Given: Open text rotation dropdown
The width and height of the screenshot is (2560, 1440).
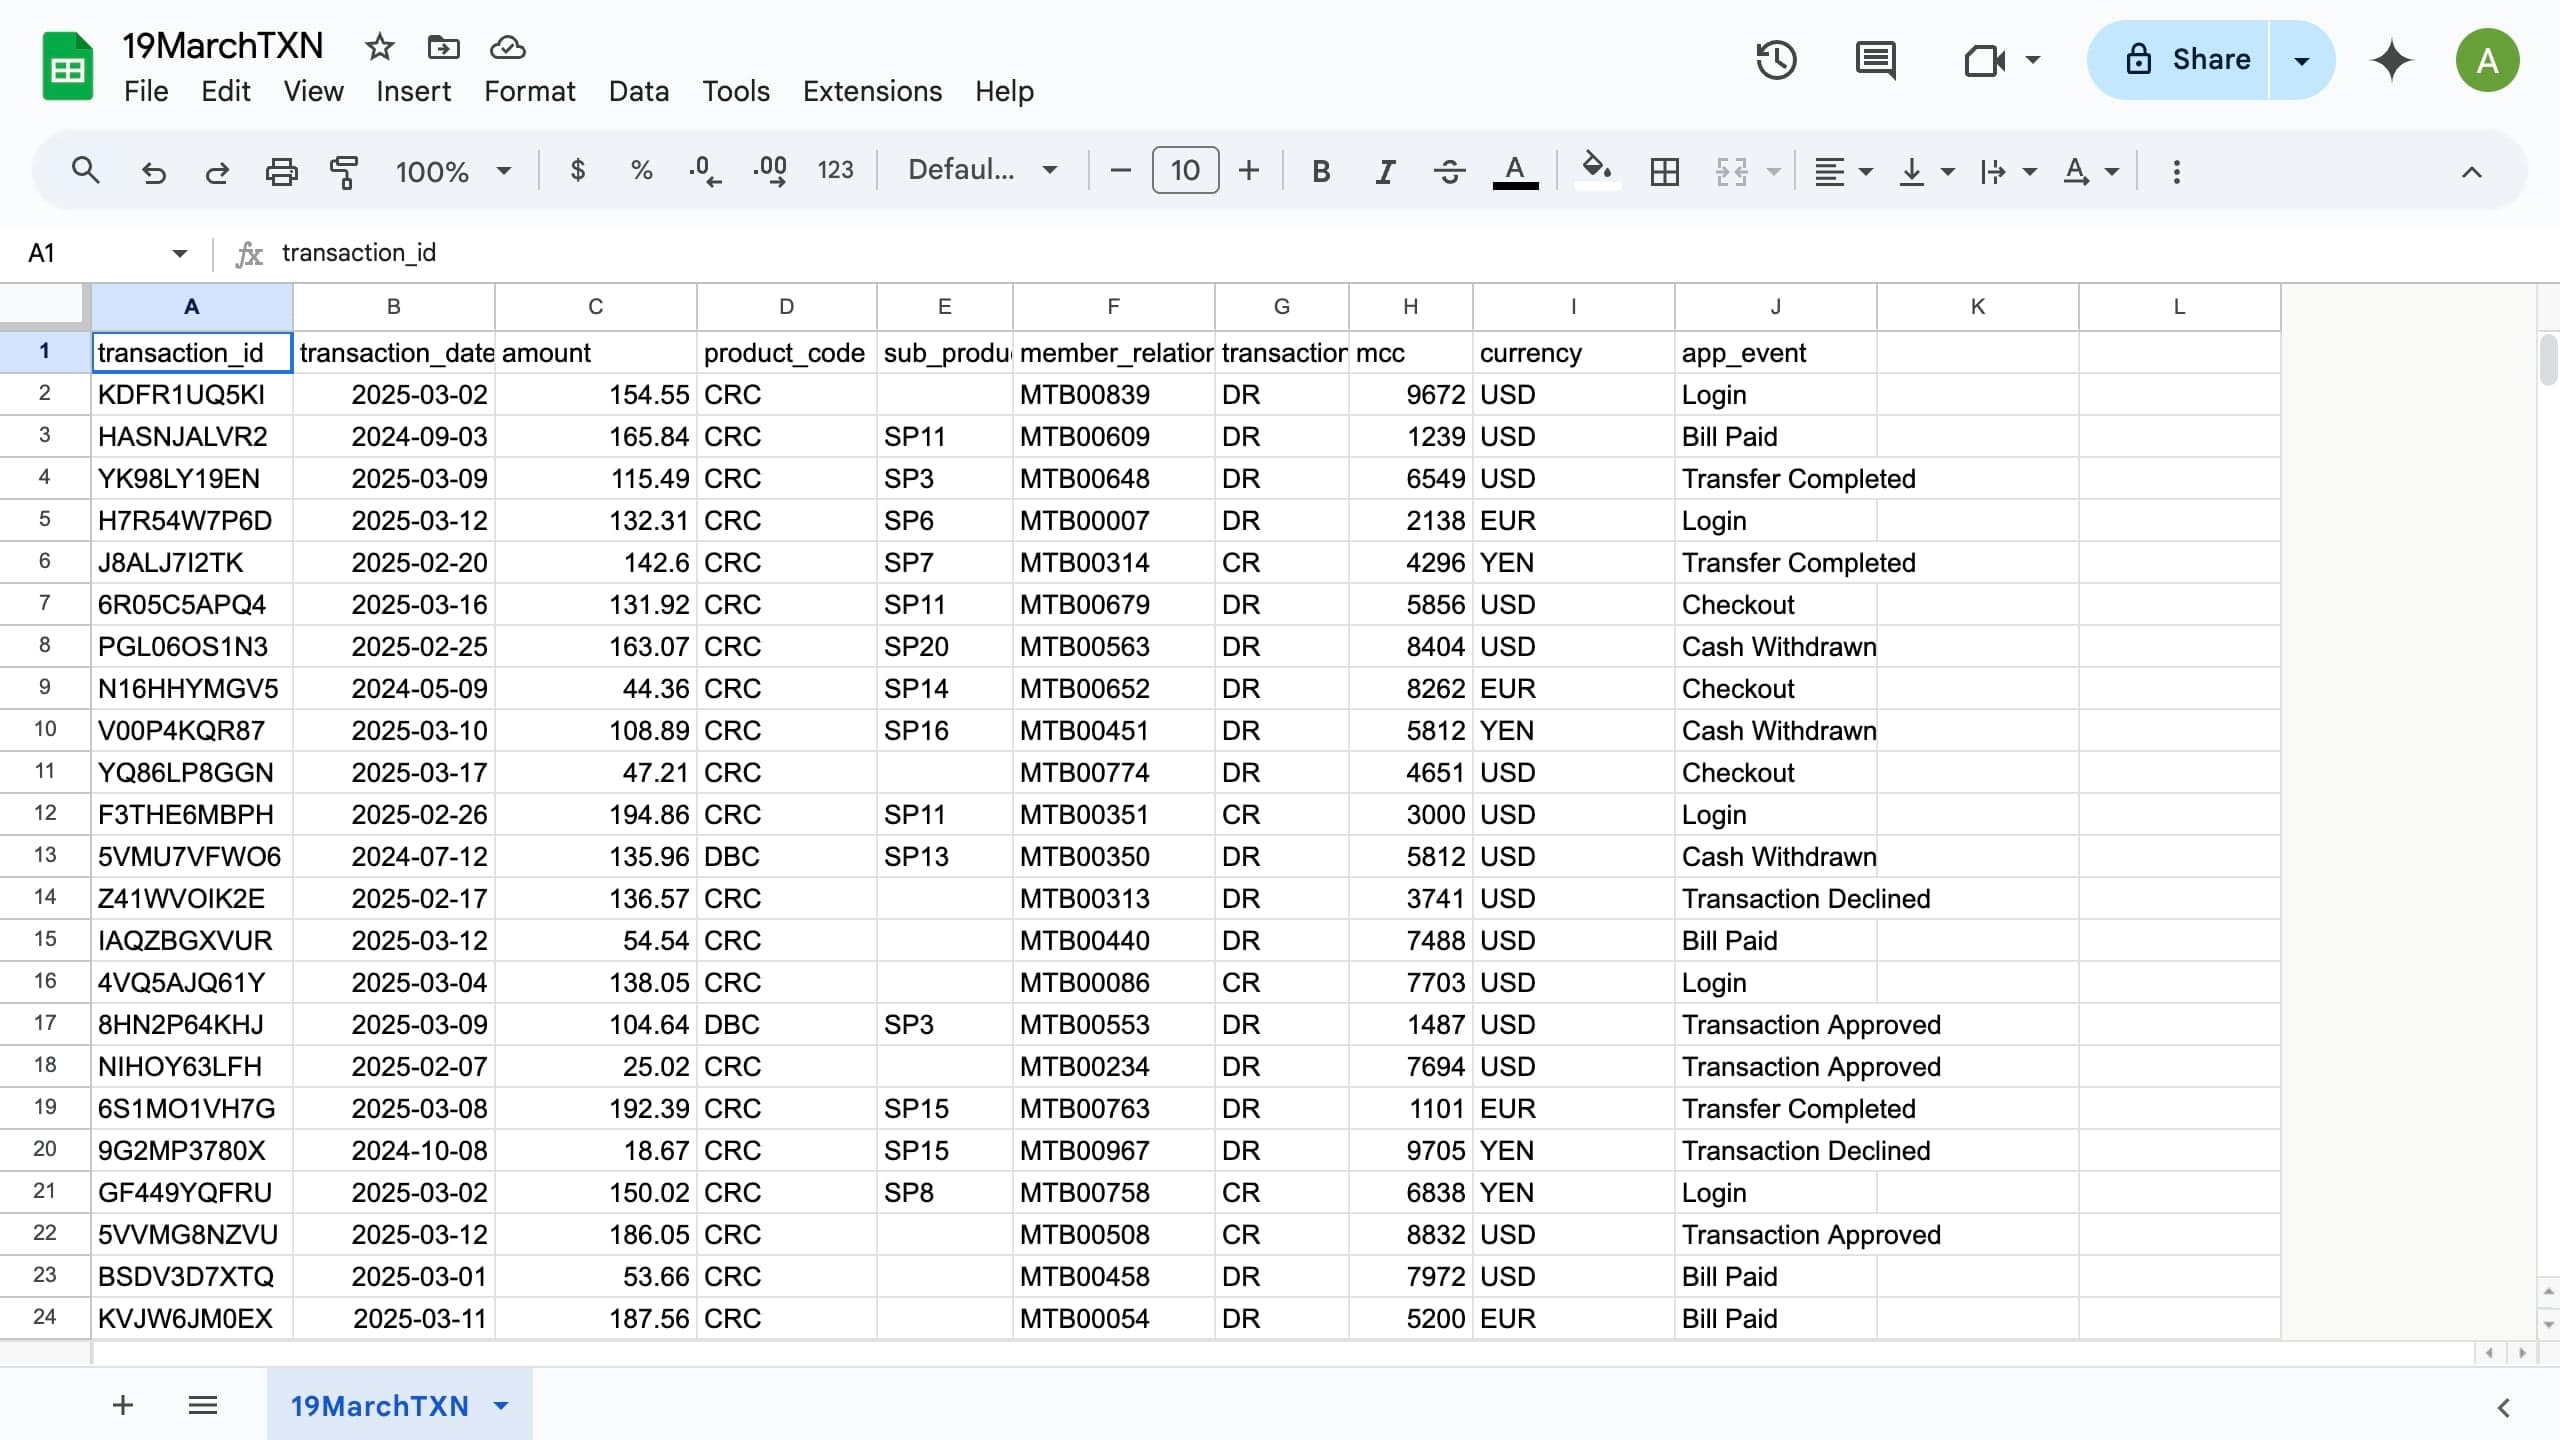Looking at the screenshot, I should 2091,172.
